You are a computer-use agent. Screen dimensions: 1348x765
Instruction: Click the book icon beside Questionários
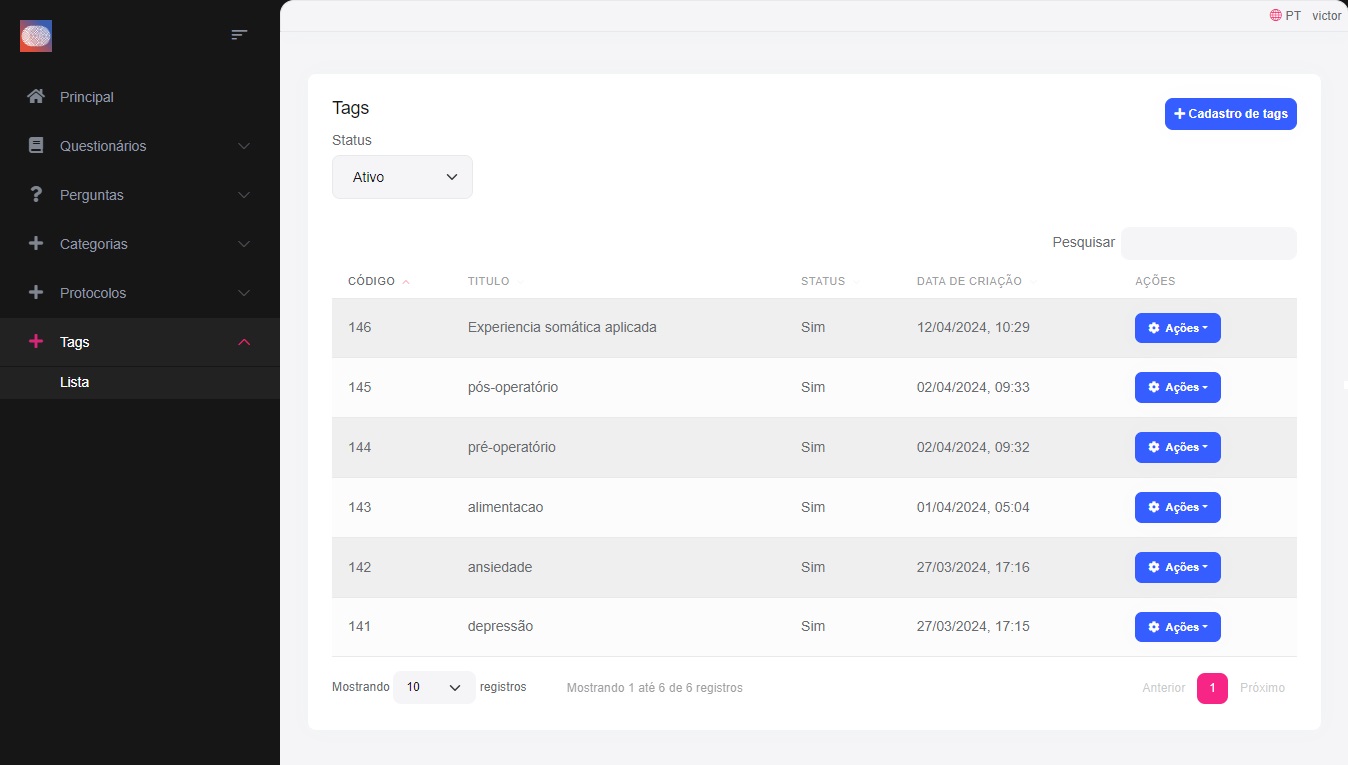[36, 146]
